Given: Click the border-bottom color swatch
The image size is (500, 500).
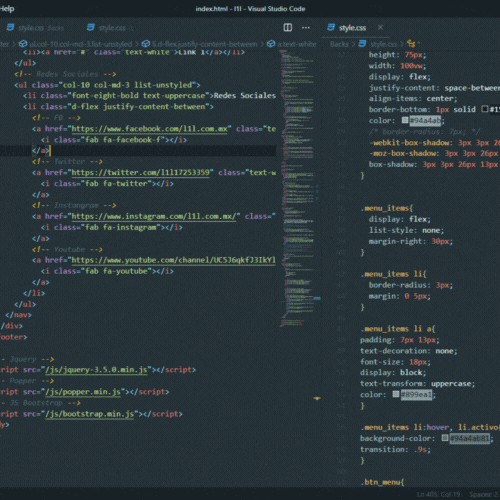Looking at the screenshot, I should click(485, 109).
